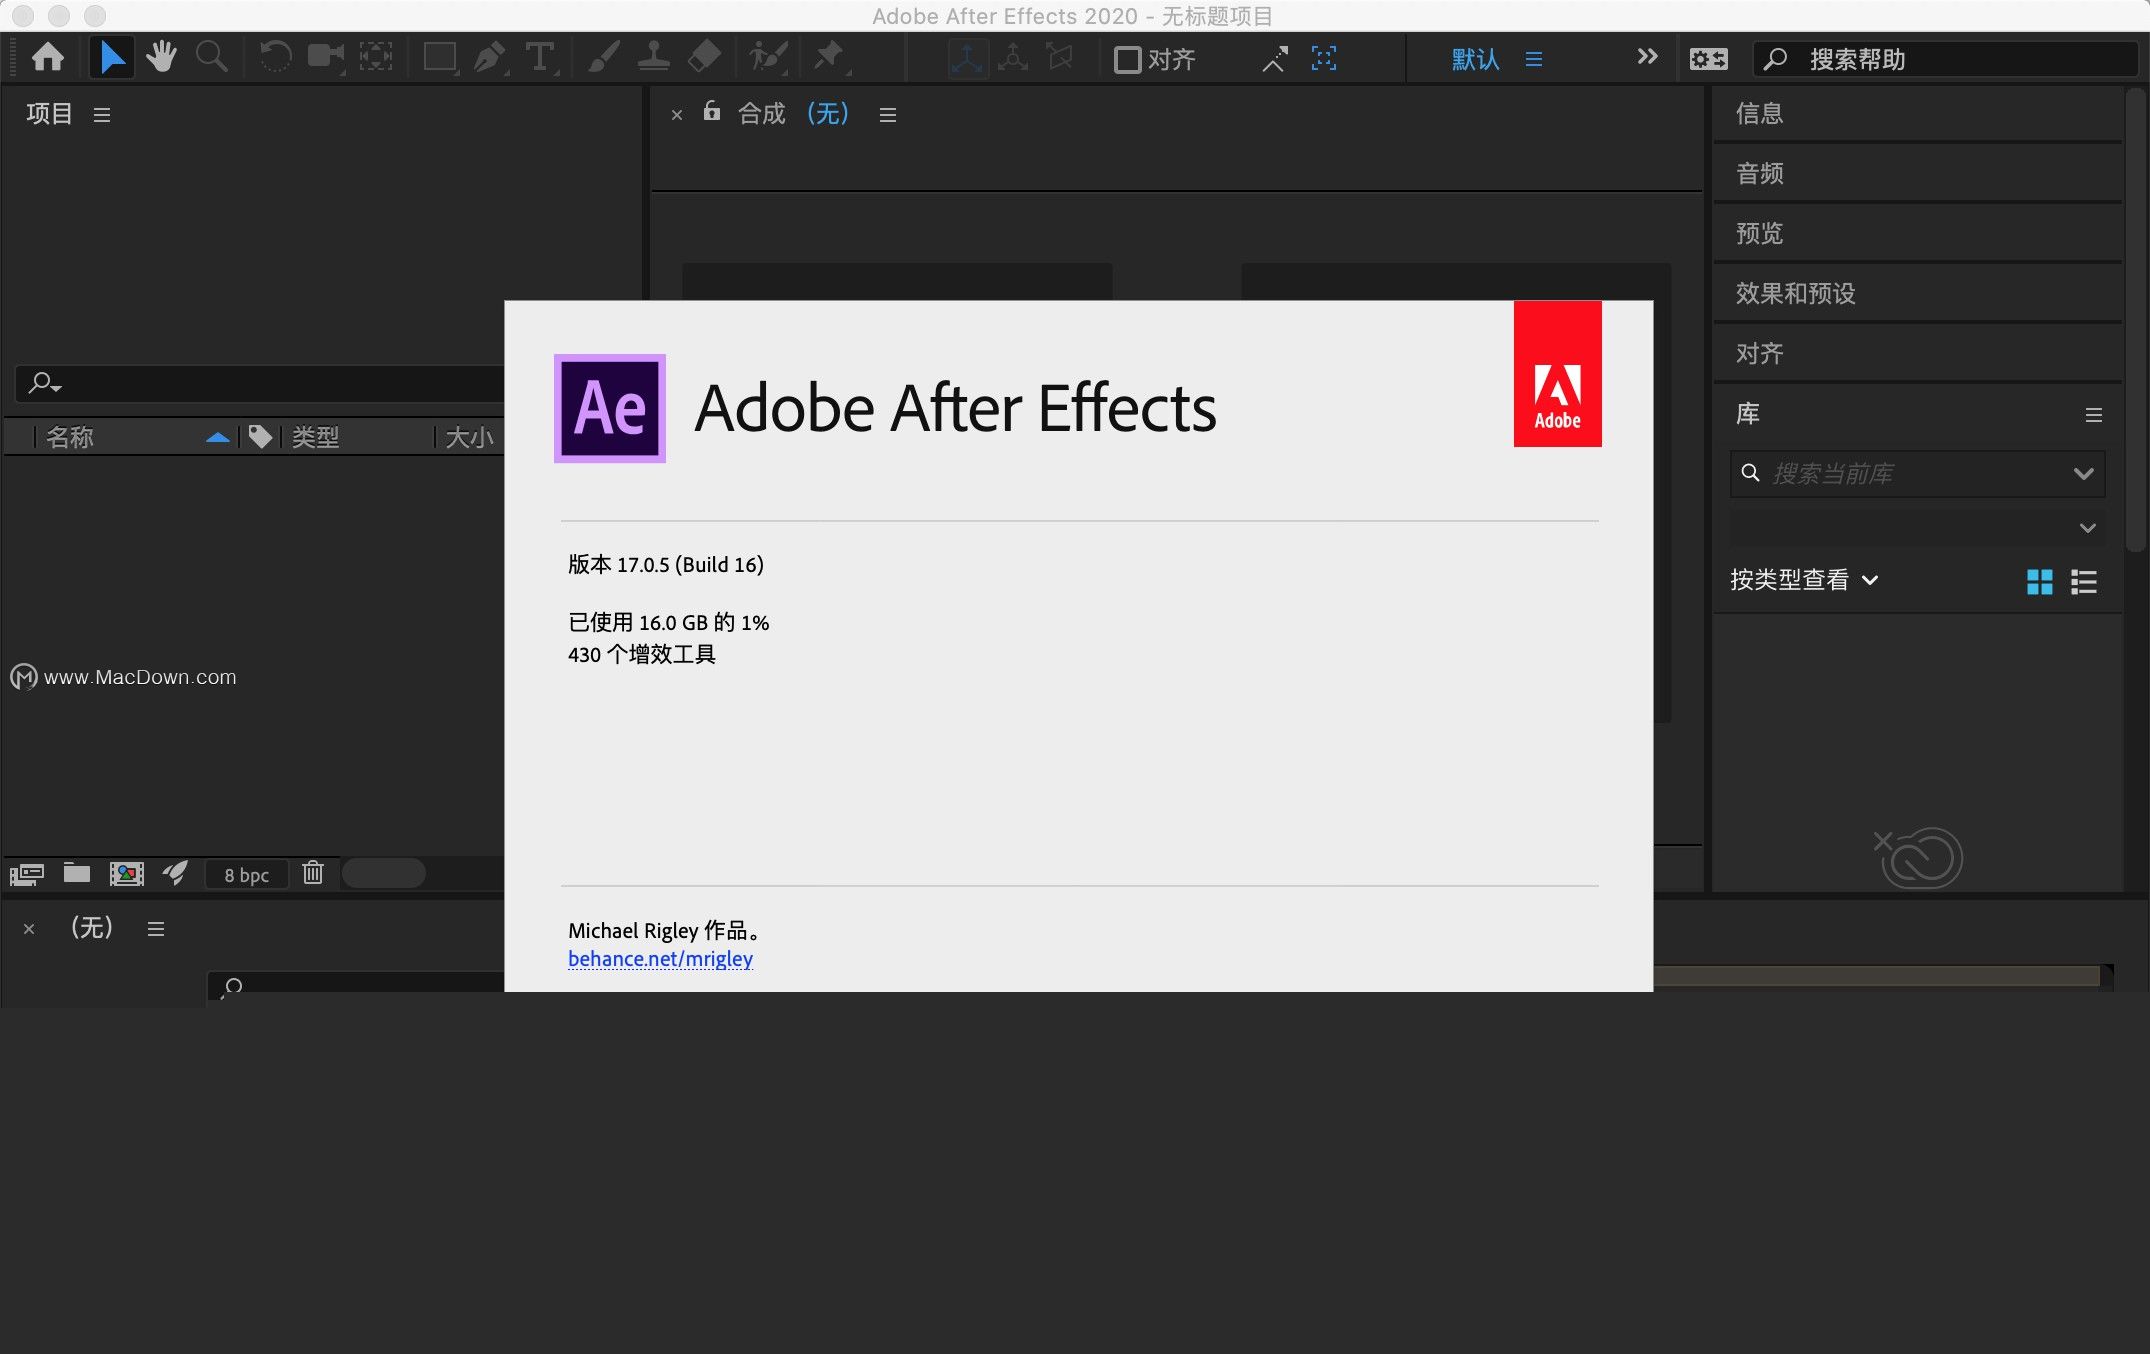2150x1354 pixels.
Task: Select the Zoom magnifier tool
Action: point(211,58)
